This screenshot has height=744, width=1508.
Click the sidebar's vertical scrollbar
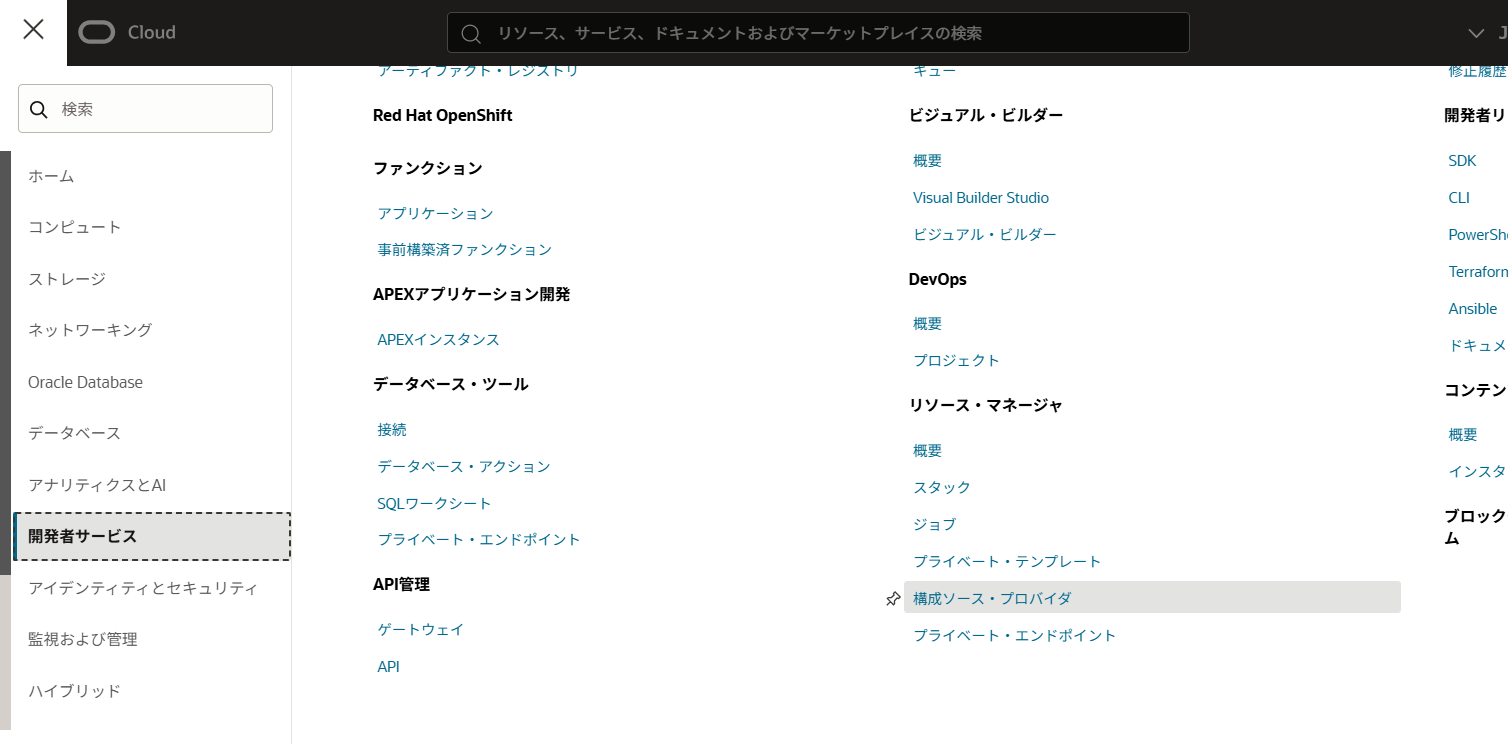point(5,363)
